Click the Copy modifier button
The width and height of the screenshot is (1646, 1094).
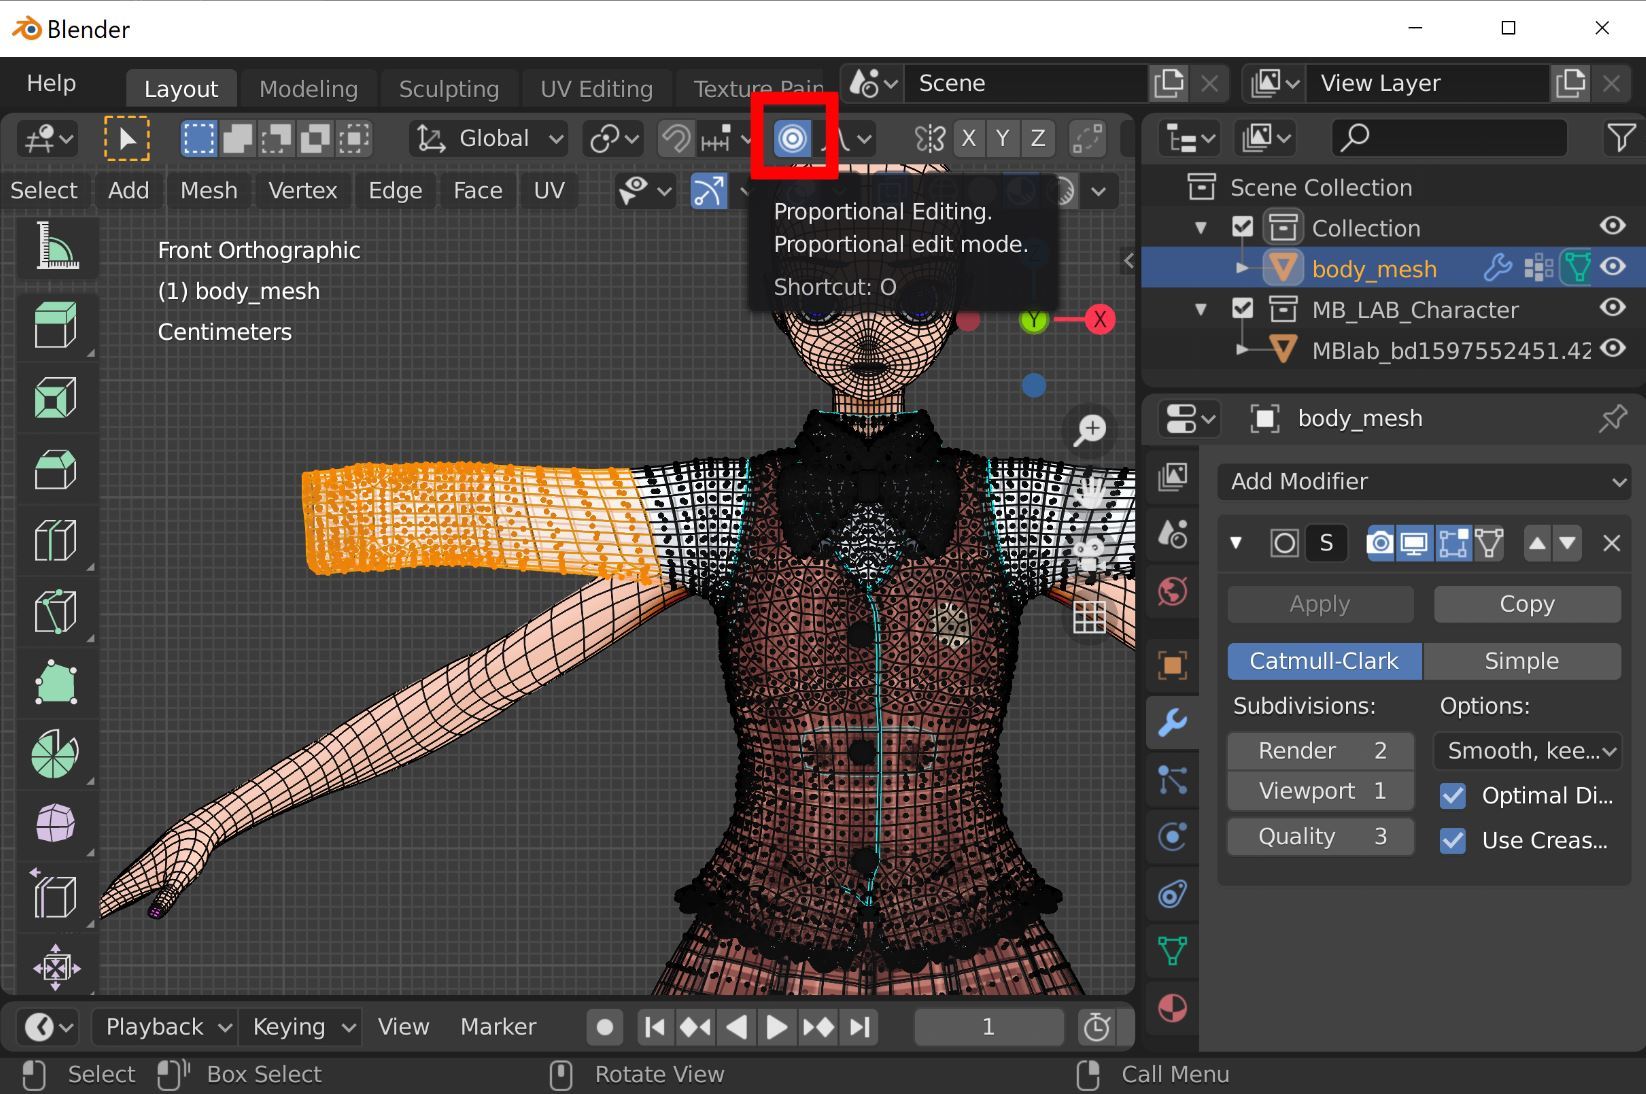pyautogui.click(x=1526, y=604)
